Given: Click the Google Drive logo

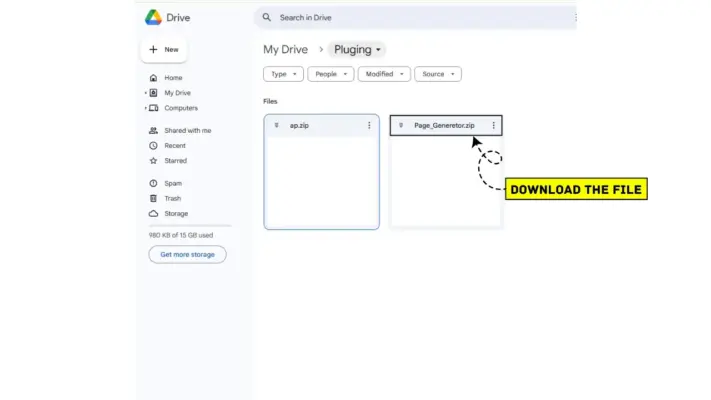Looking at the screenshot, I should 153,17.
